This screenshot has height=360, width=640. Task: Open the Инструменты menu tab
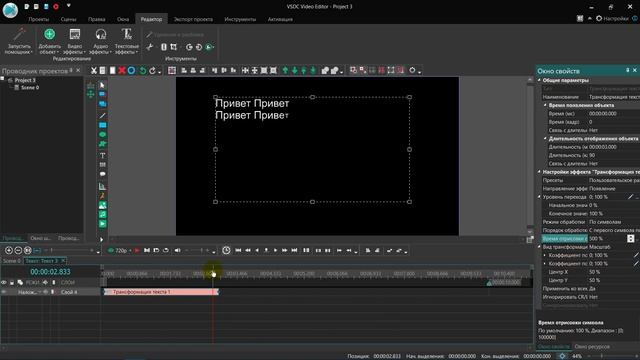[240, 19]
